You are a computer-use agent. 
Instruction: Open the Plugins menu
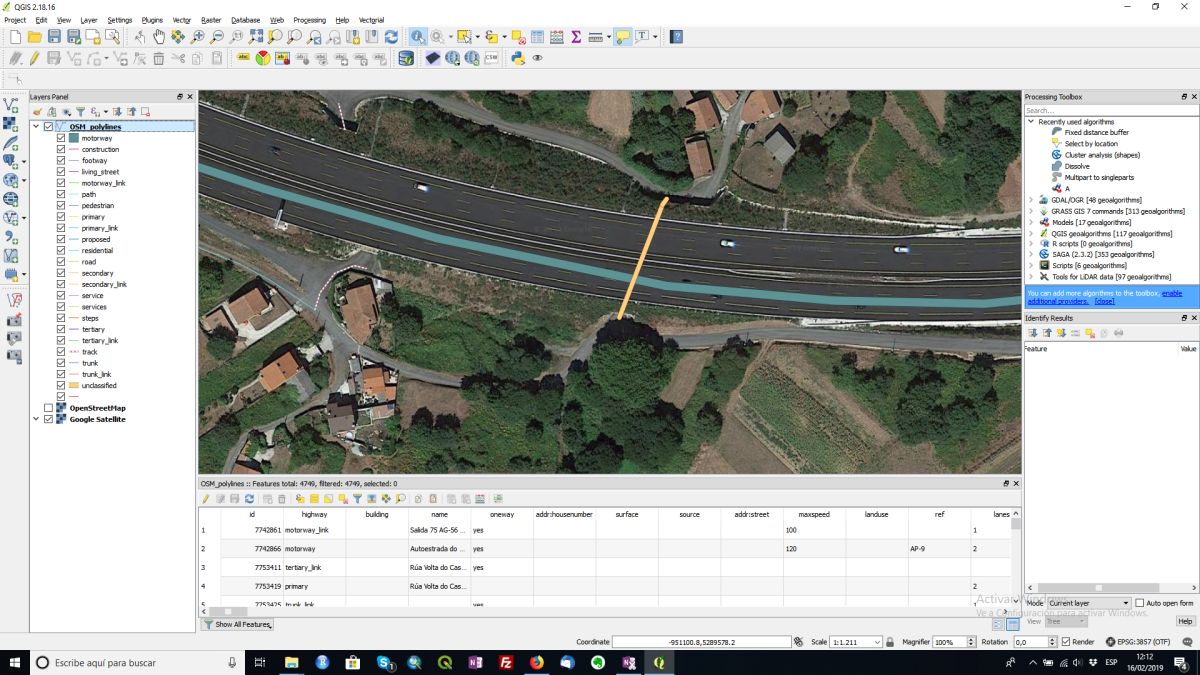pos(152,20)
